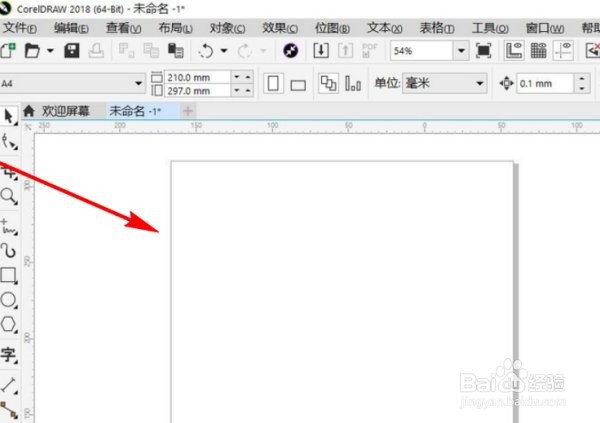Click the All pages layout icon

tap(328, 83)
